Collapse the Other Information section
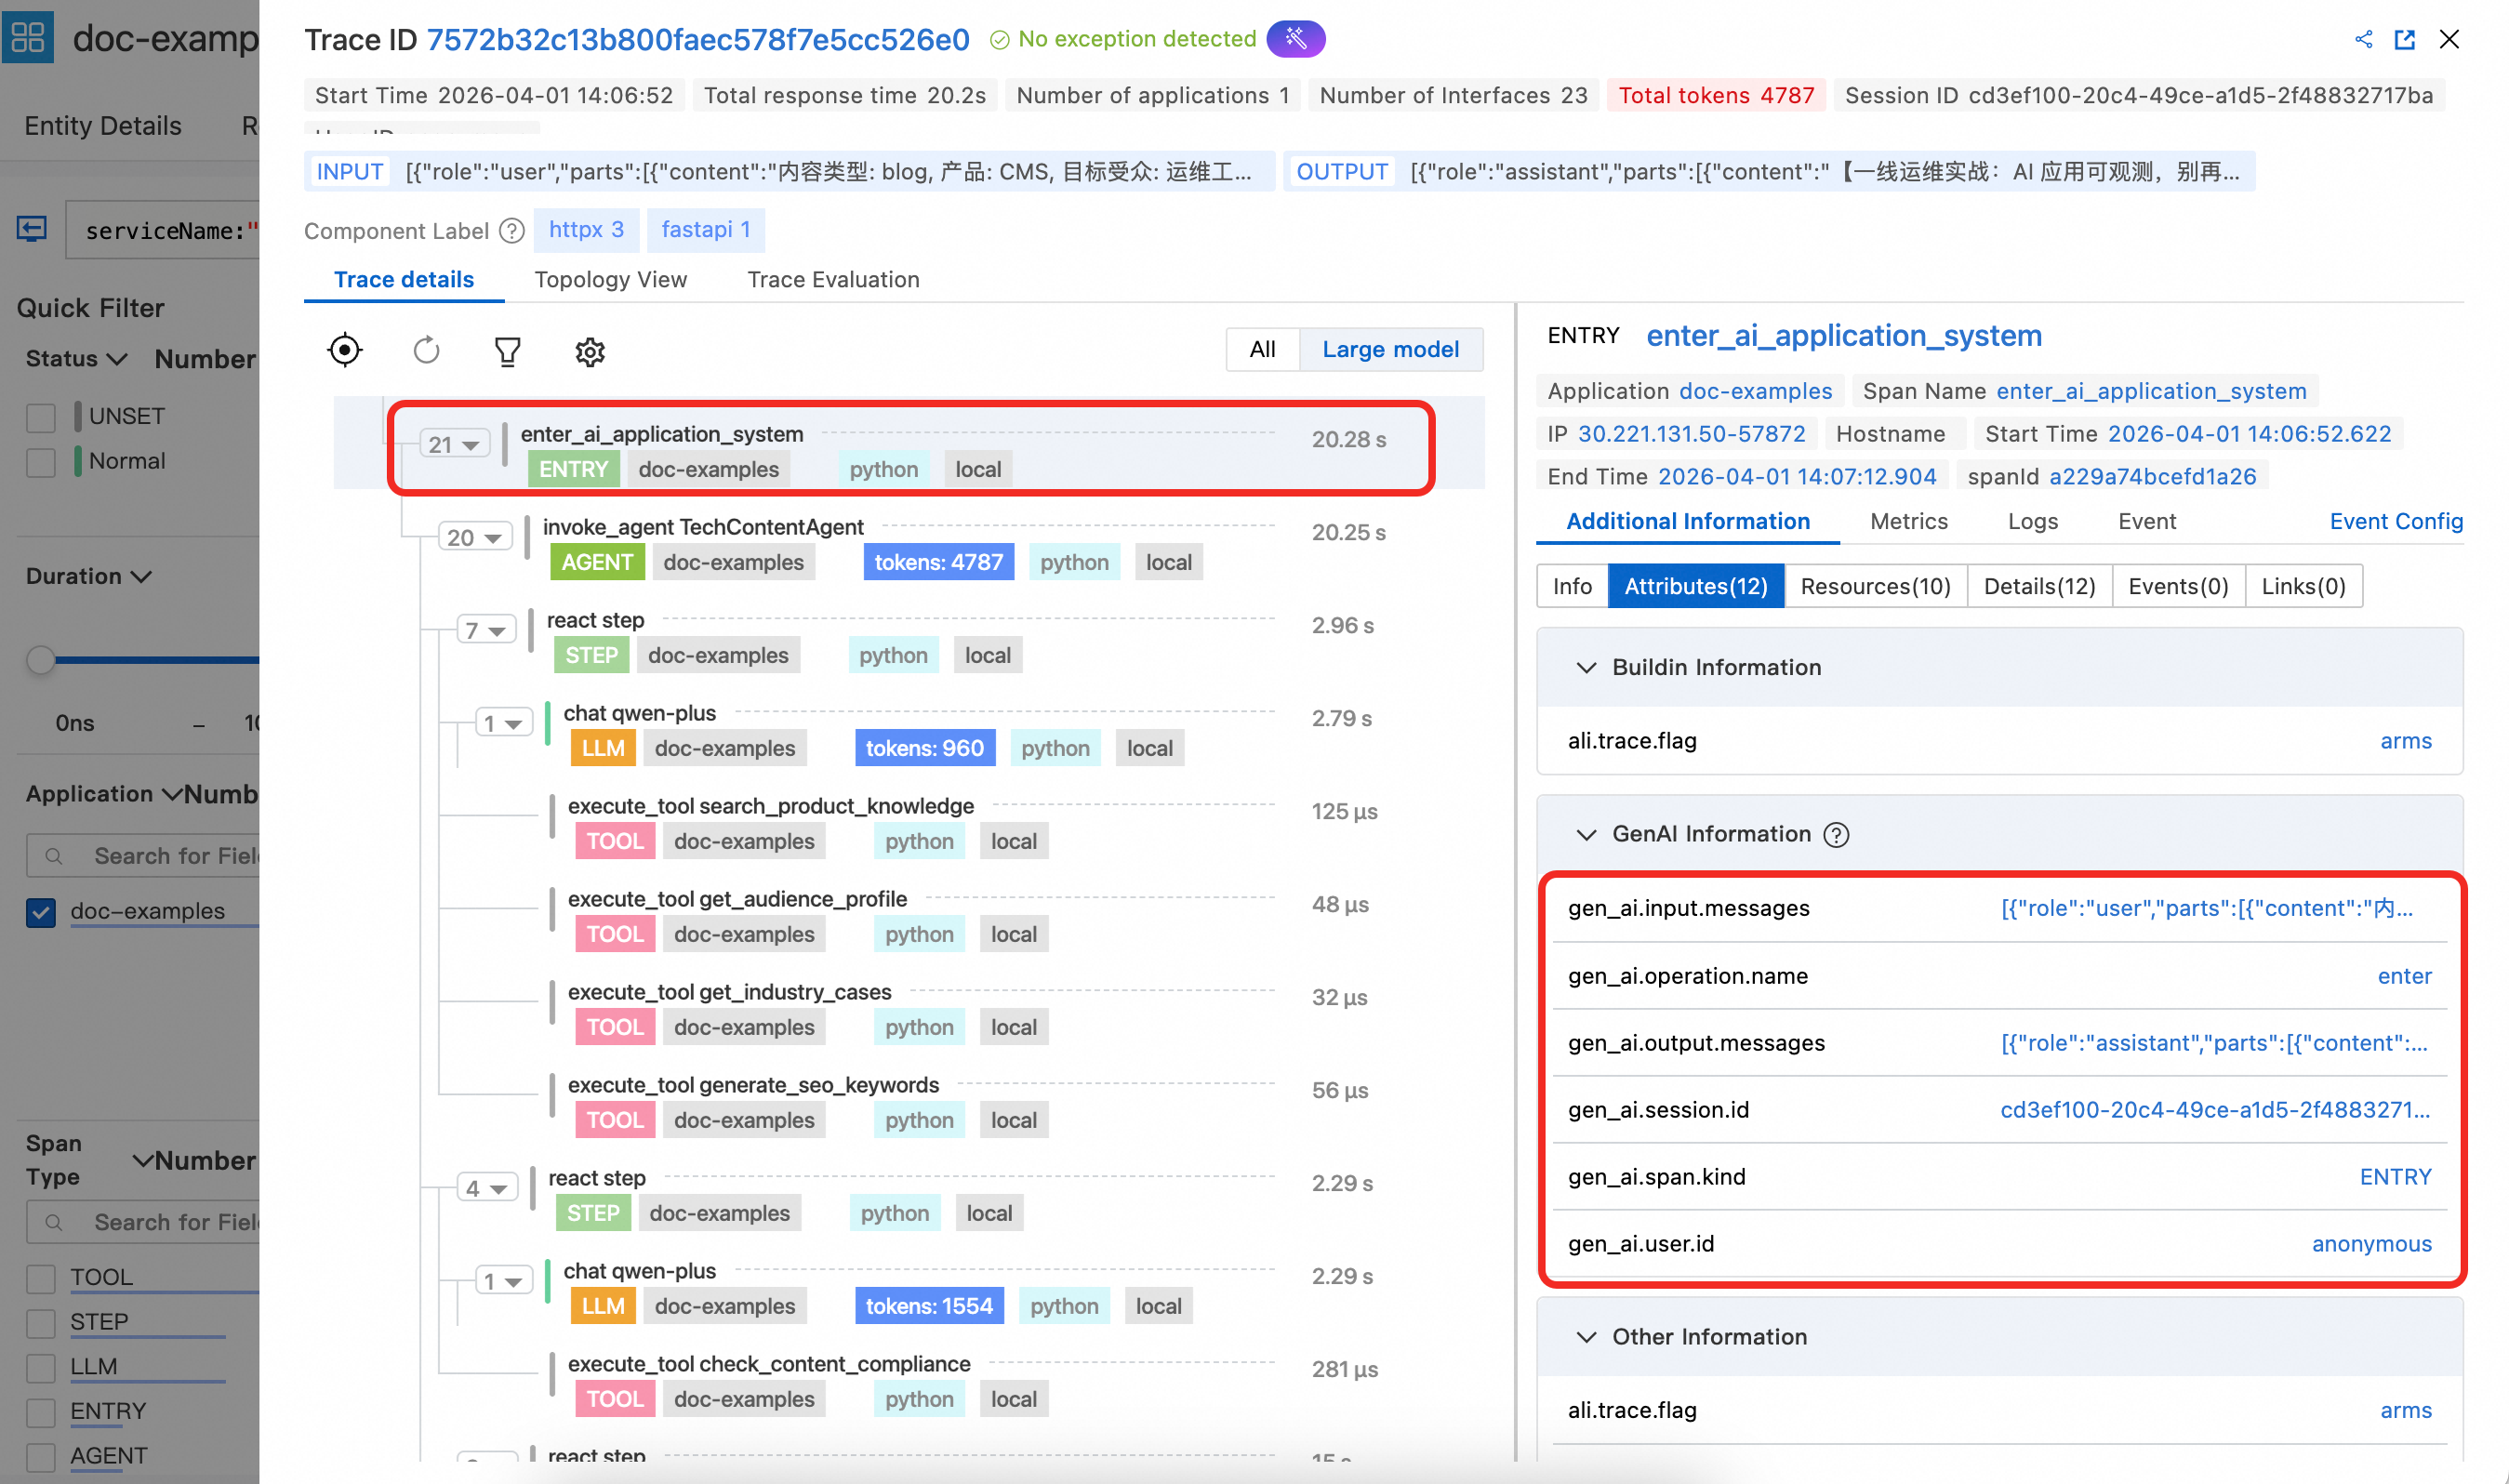 pyautogui.click(x=1586, y=1337)
